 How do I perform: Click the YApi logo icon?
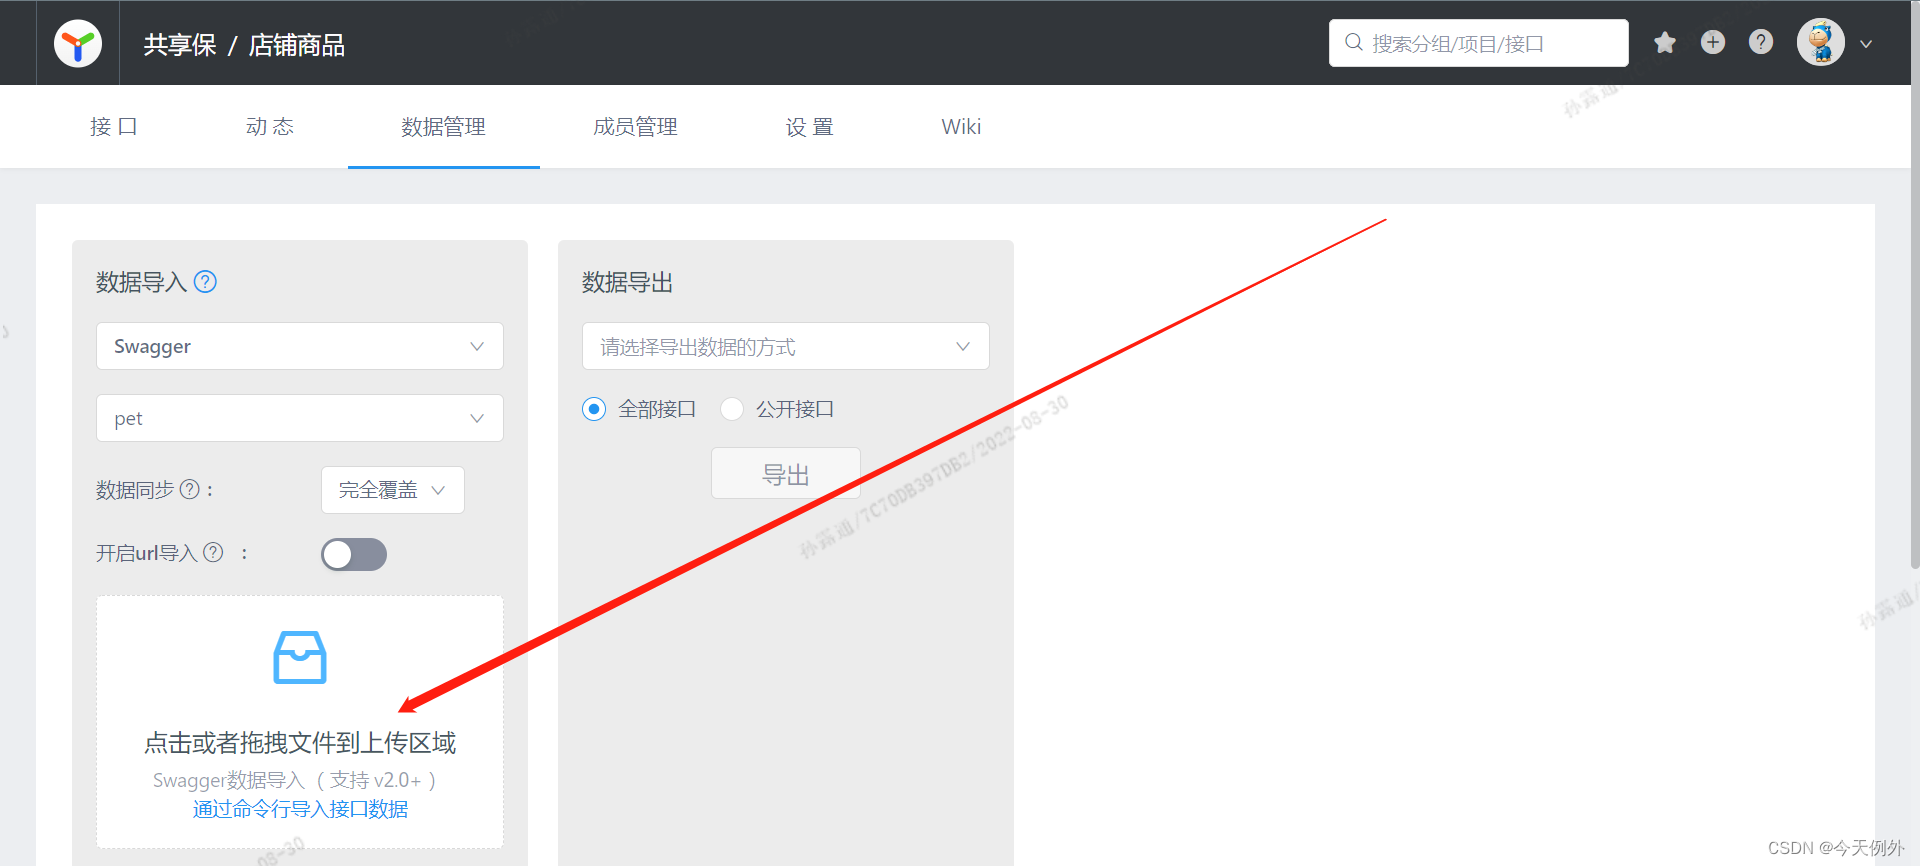point(78,44)
